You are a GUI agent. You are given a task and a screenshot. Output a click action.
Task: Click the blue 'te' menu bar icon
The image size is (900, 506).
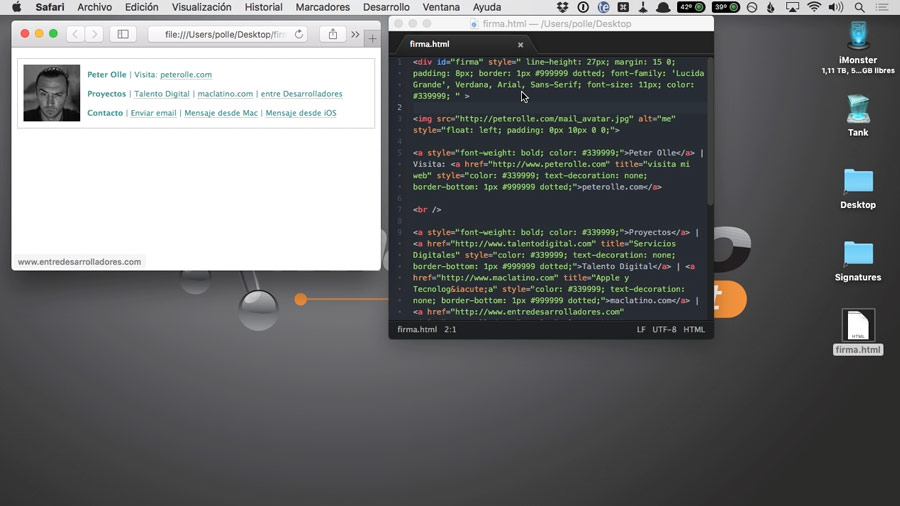pos(603,7)
